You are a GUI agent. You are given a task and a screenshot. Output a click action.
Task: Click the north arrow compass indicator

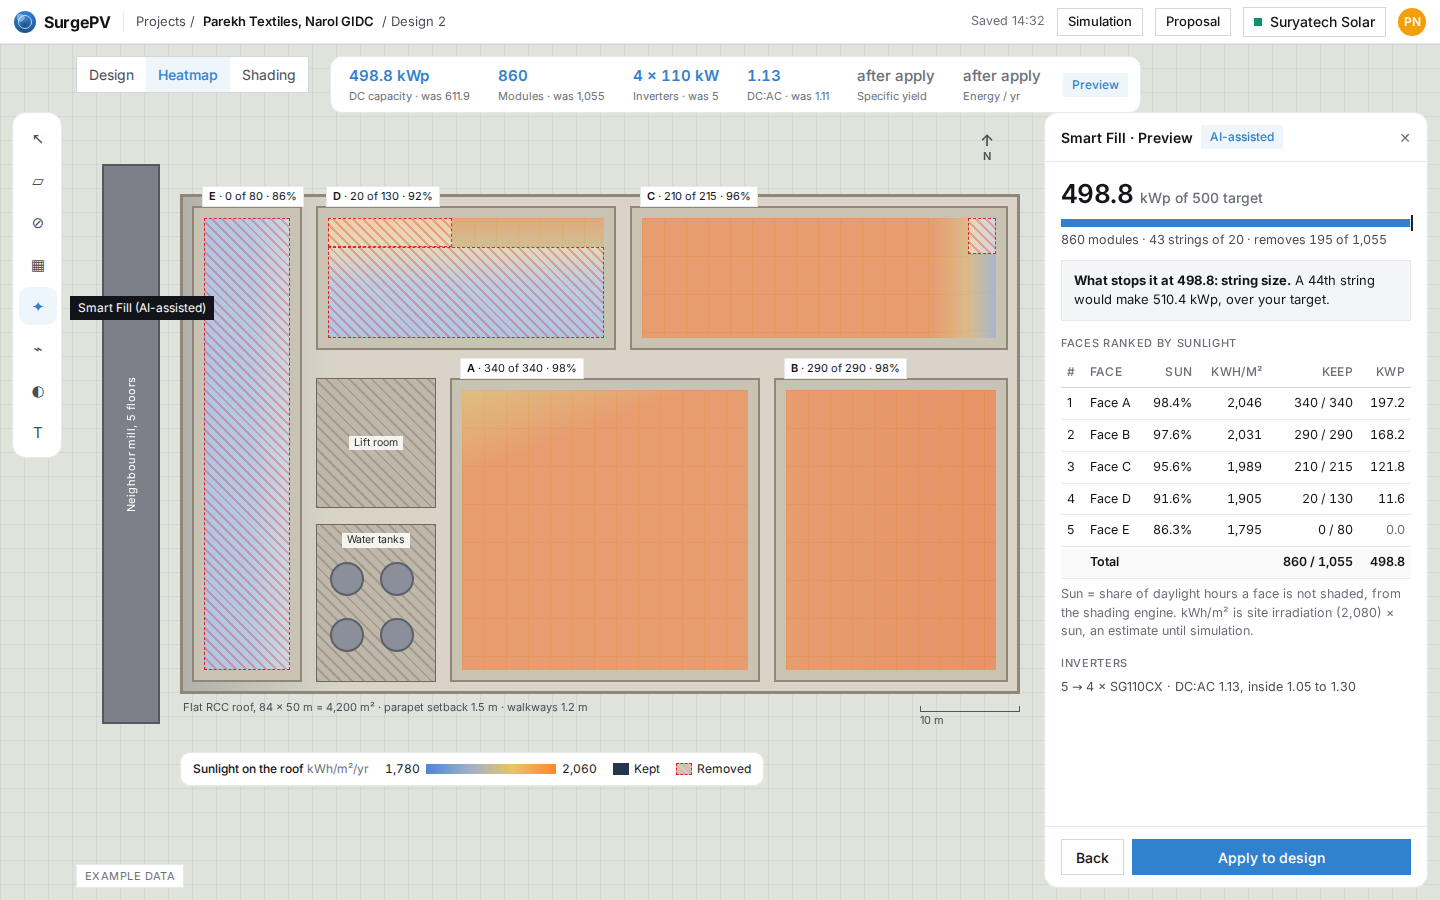(987, 147)
